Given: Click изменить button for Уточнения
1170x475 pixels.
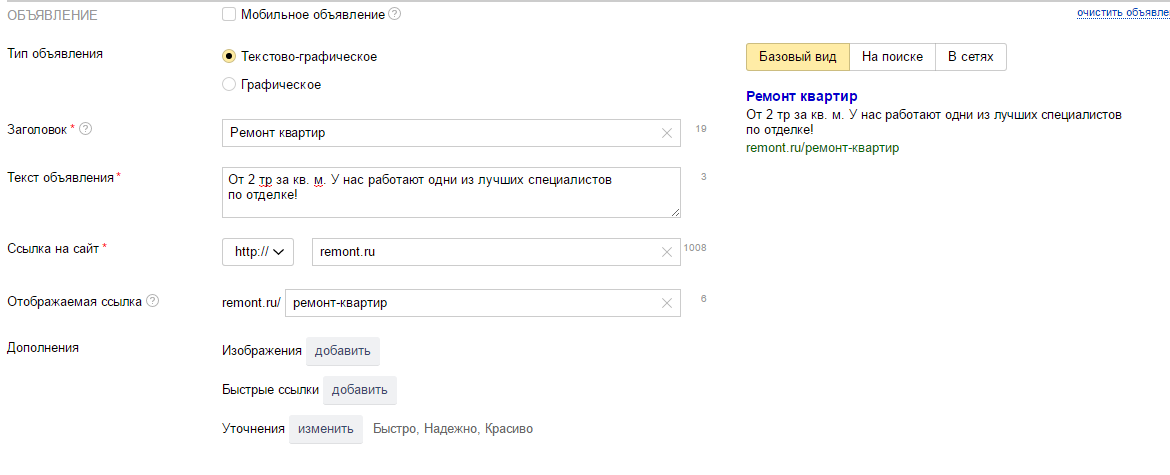Looking at the screenshot, I should pos(325,429).
